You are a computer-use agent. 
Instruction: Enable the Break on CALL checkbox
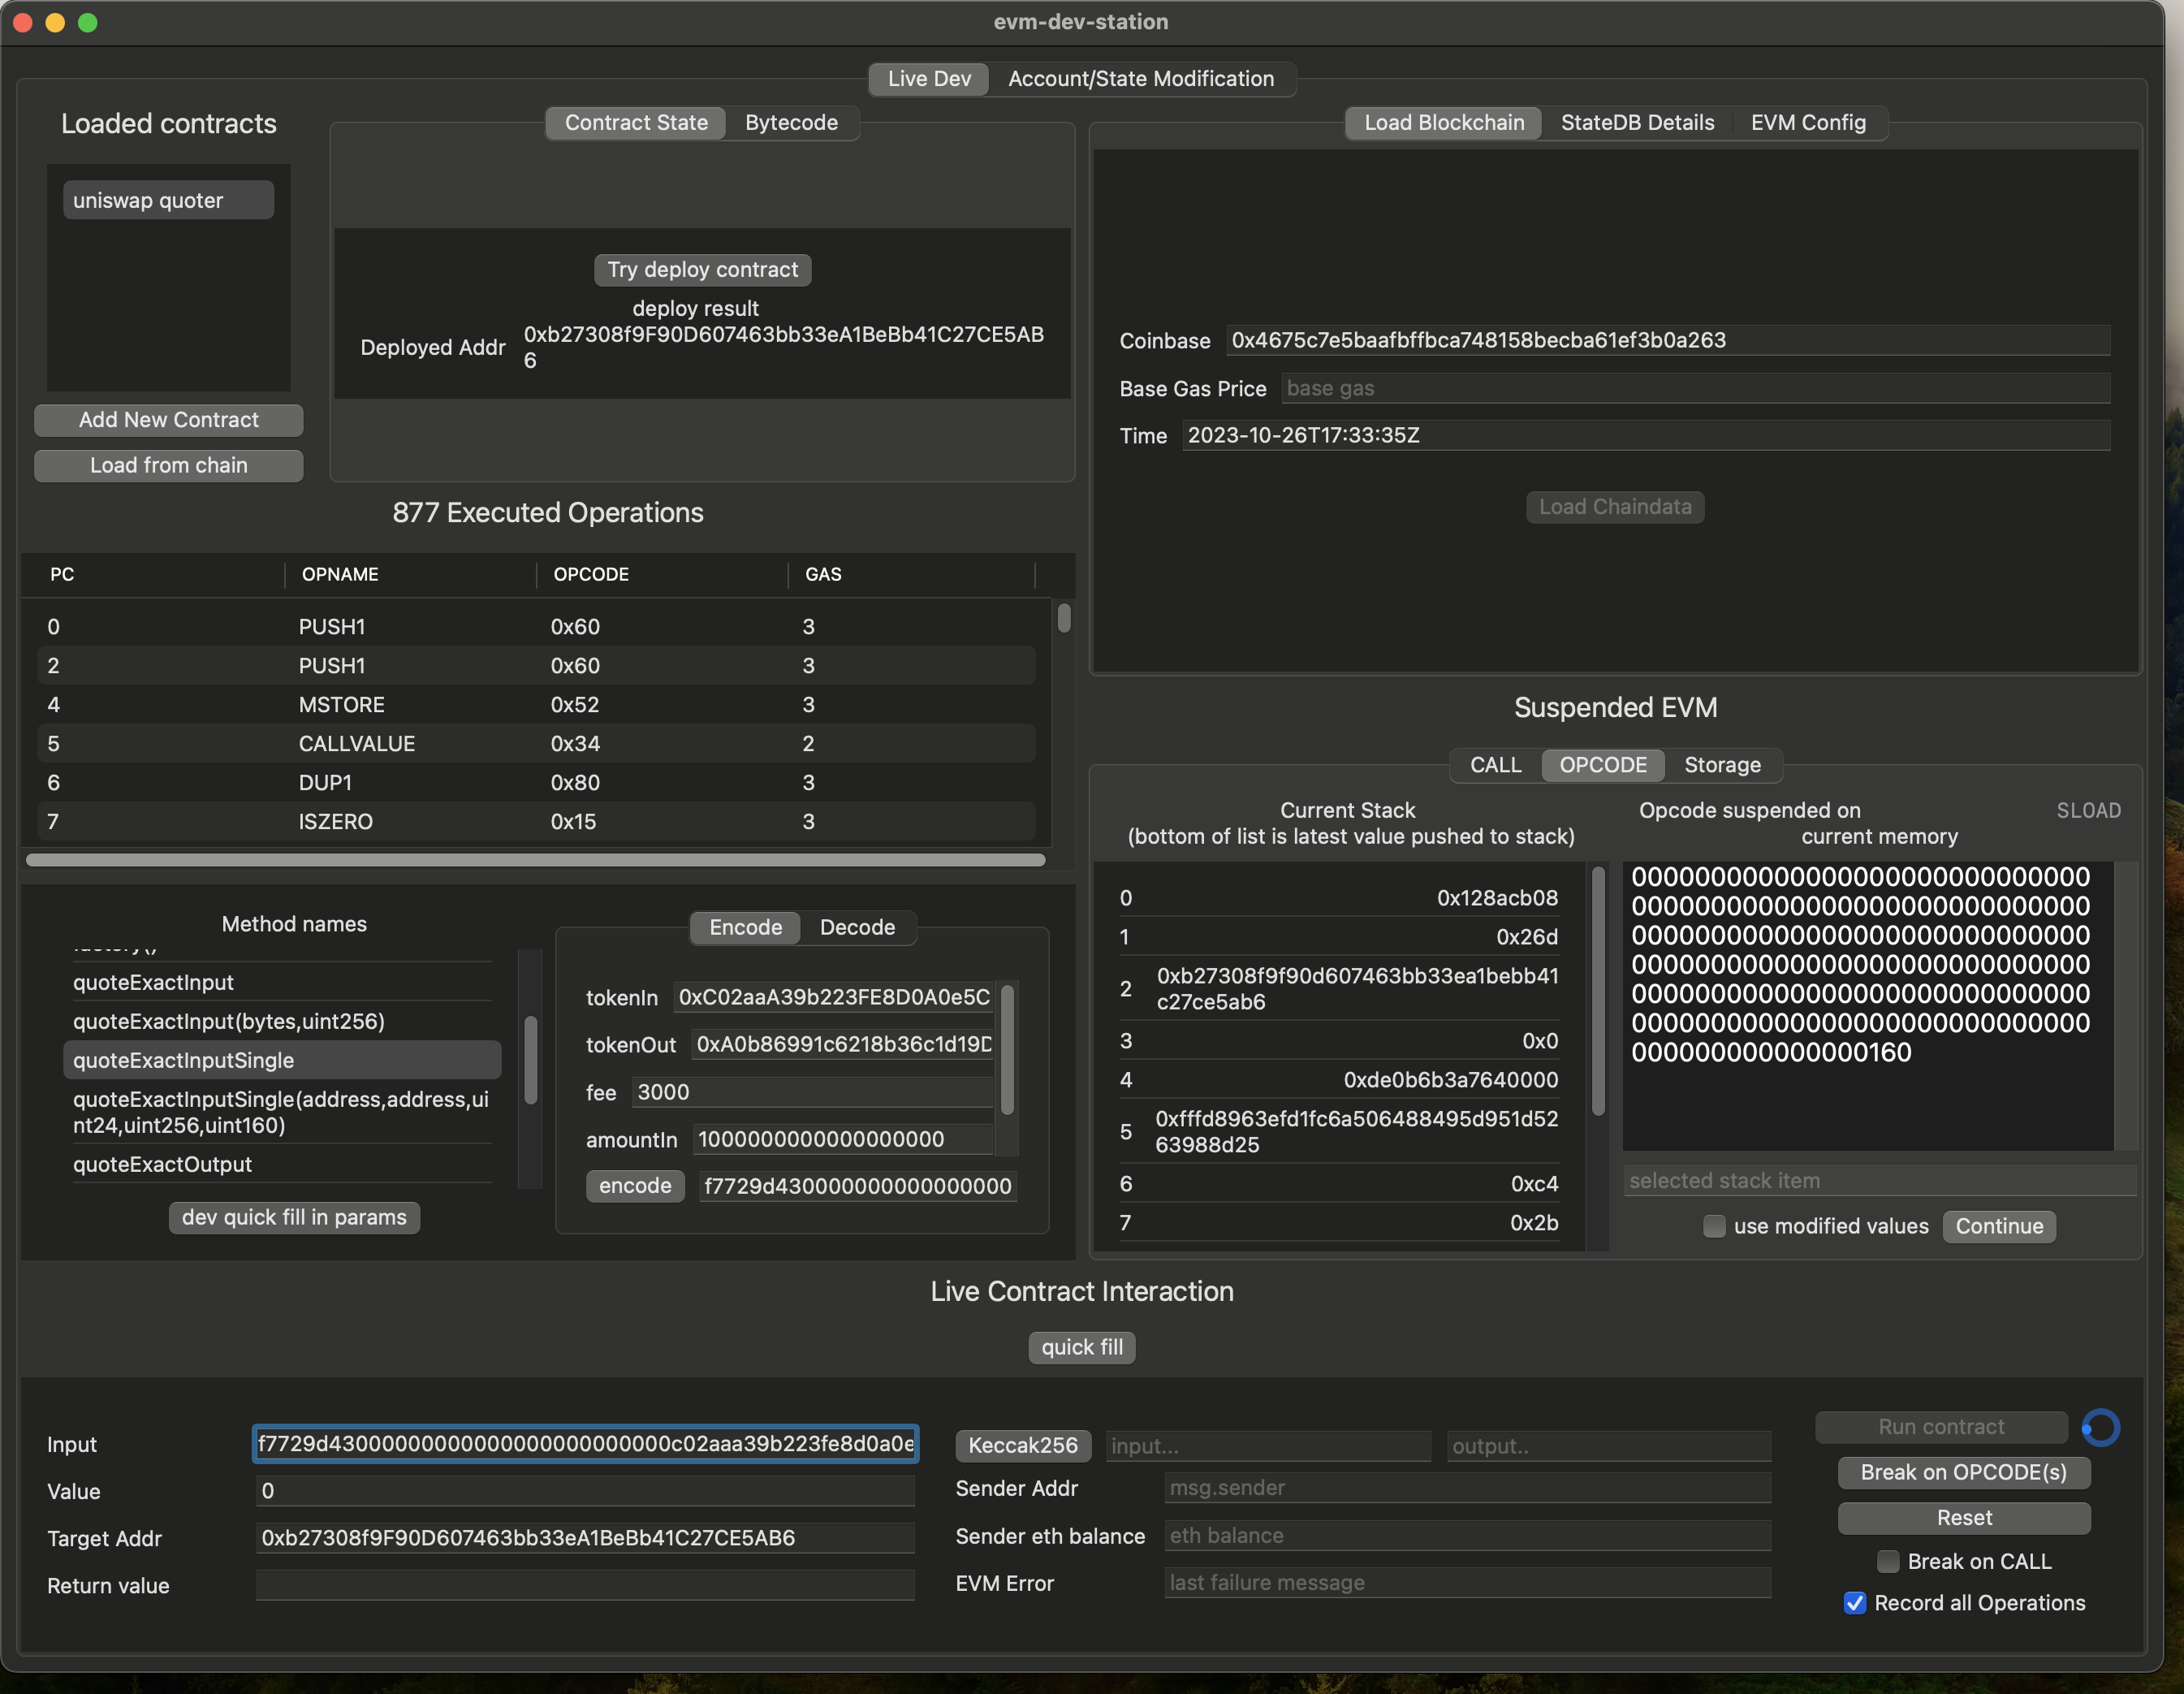tap(1887, 1561)
